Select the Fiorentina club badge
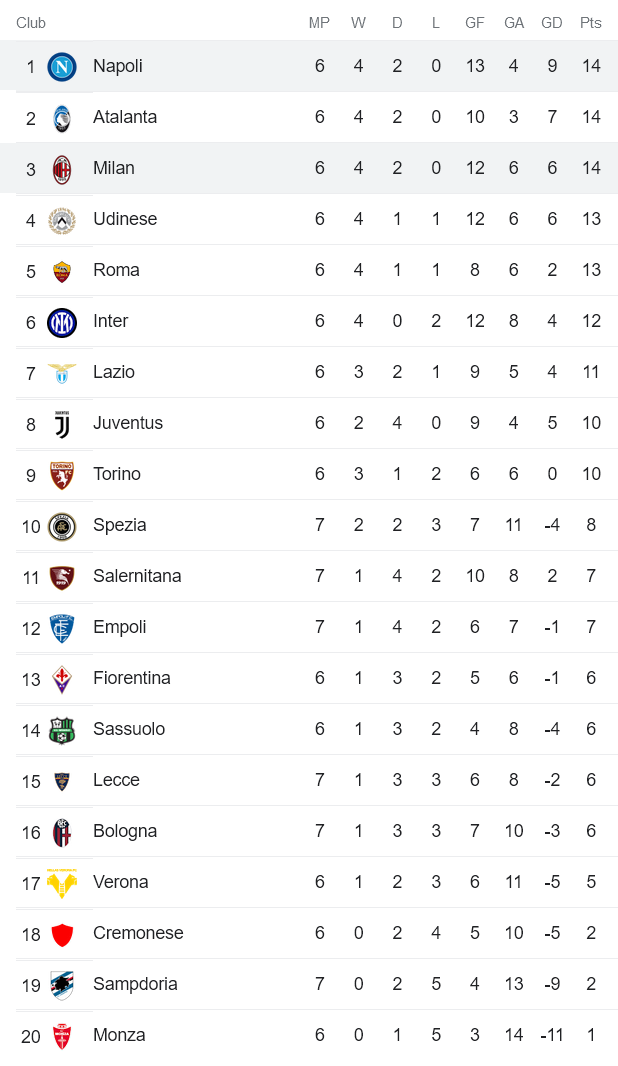 point(62,679)
